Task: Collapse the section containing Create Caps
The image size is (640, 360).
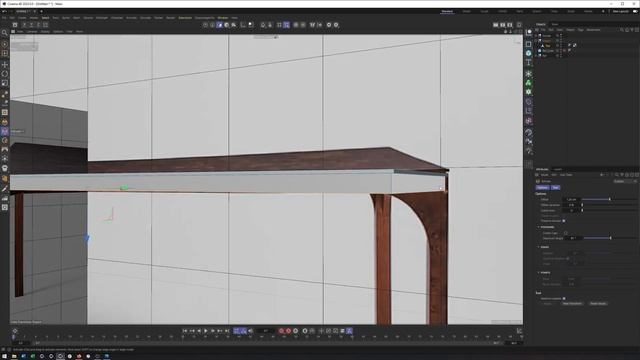Action: pyautogui.click(x=539, y=227)
